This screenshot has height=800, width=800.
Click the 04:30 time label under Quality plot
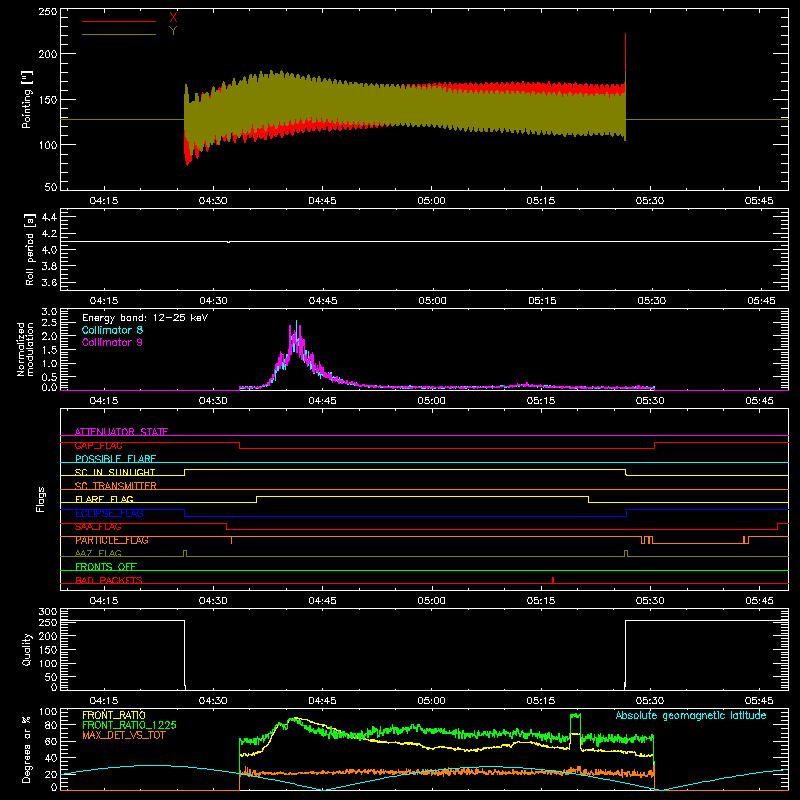(x=213, y=701)
